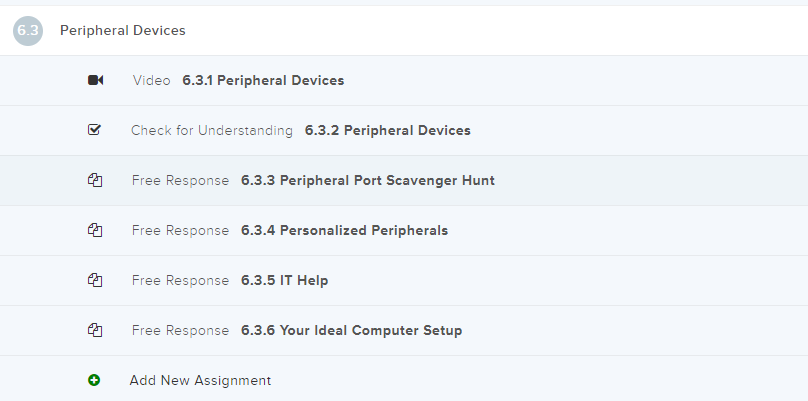
Task: Click the green plus Add Assignment icon
Action: coord(95,380)
